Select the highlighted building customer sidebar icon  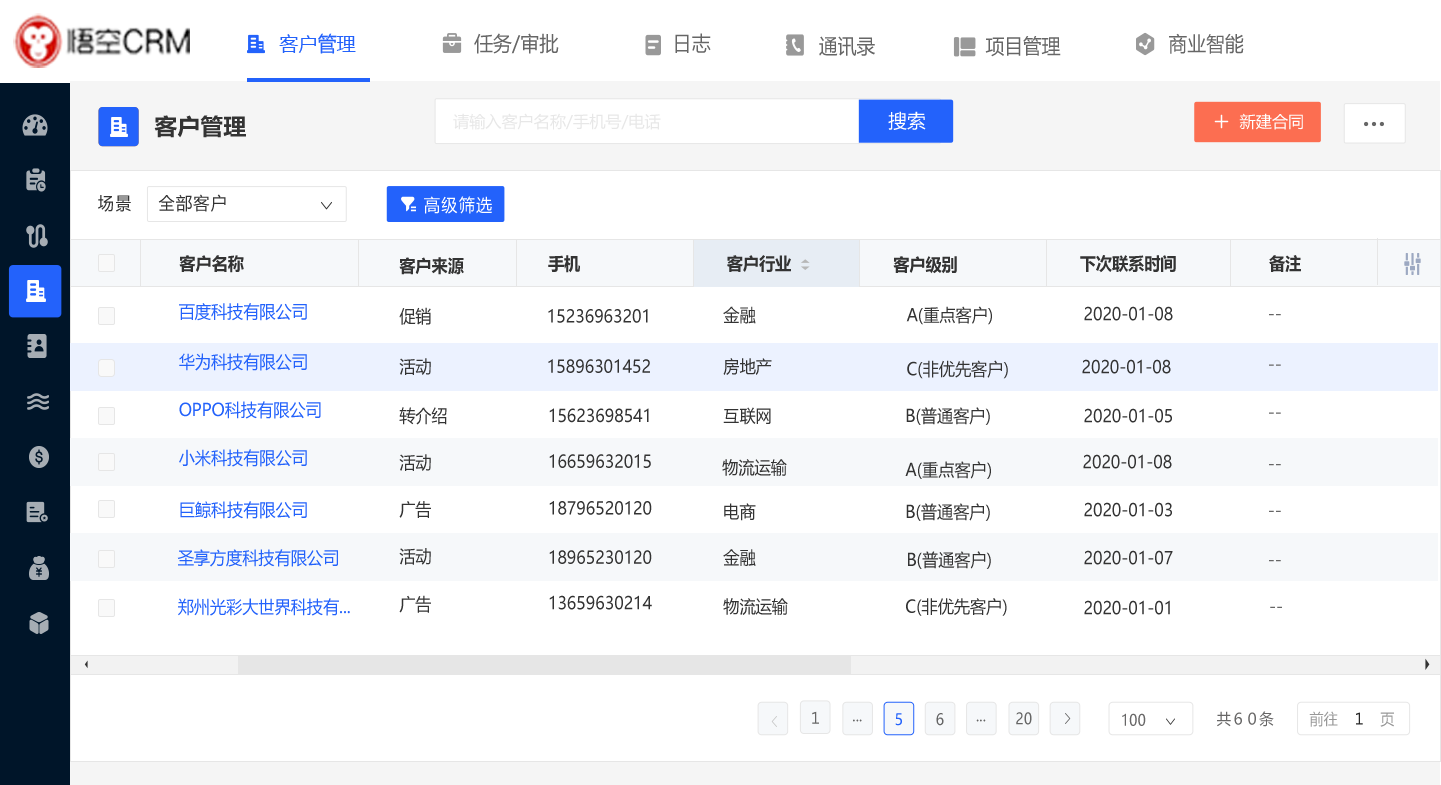pos(35,291)
